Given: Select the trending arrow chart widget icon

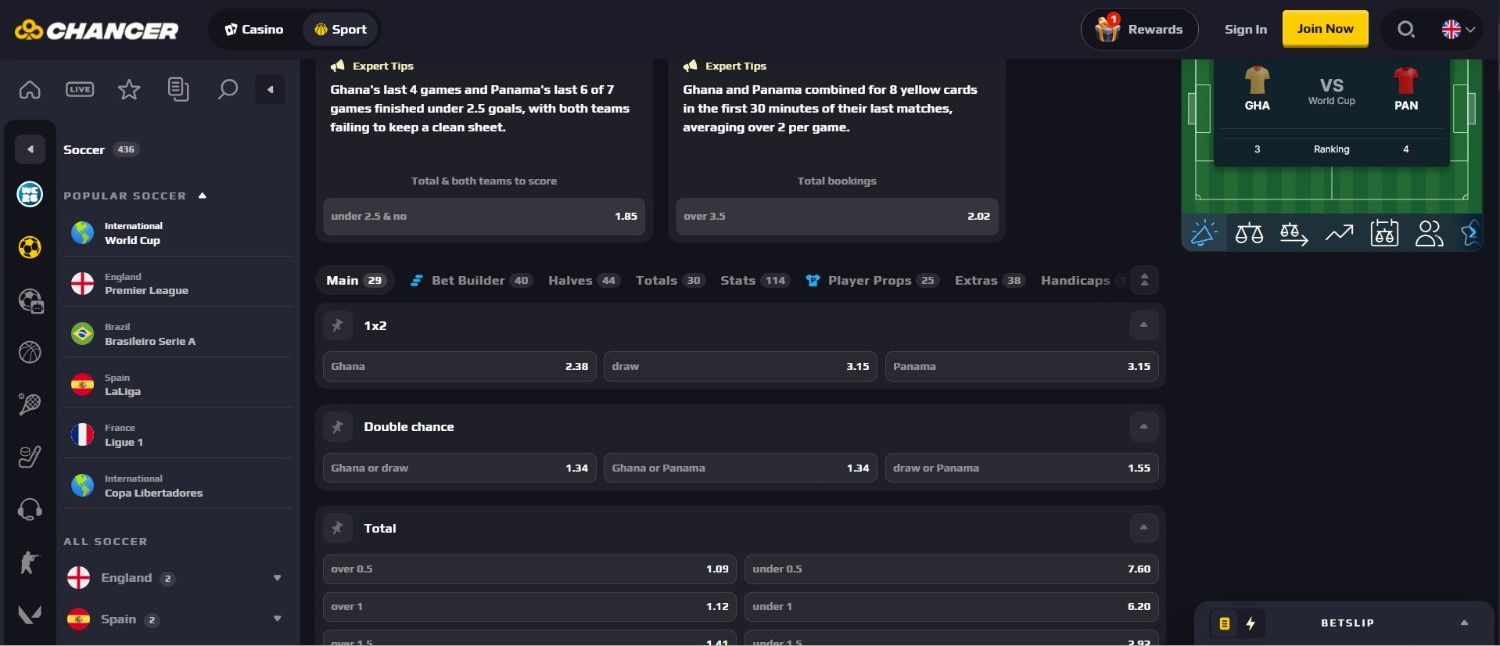Looking at the screenshot, I should click(1339, 233).
